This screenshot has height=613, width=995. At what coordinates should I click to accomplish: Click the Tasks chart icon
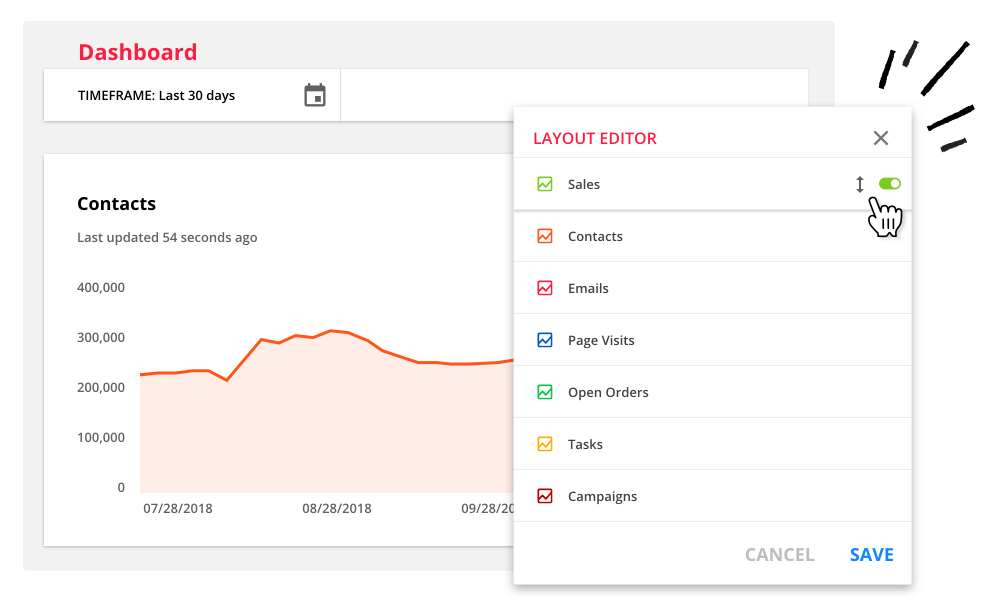pyautogui.click(x=545, y=444)
